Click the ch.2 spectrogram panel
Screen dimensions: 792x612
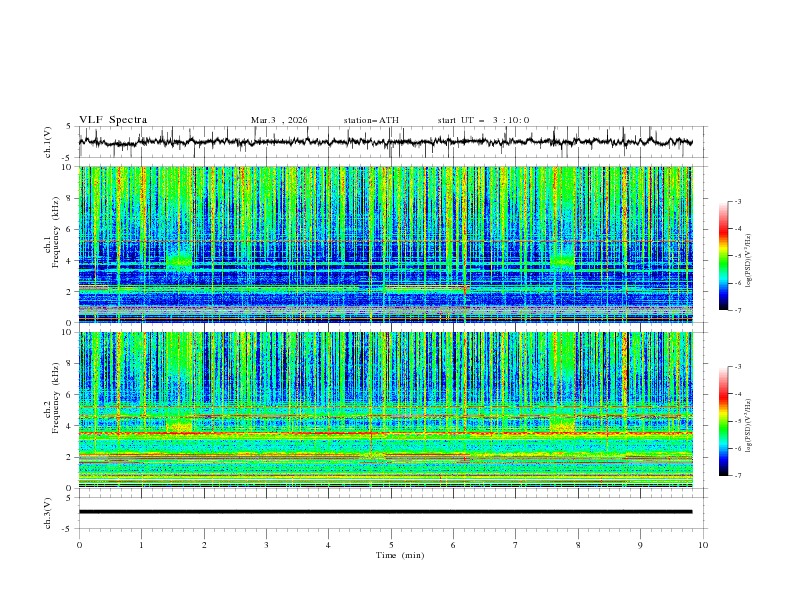385,410
